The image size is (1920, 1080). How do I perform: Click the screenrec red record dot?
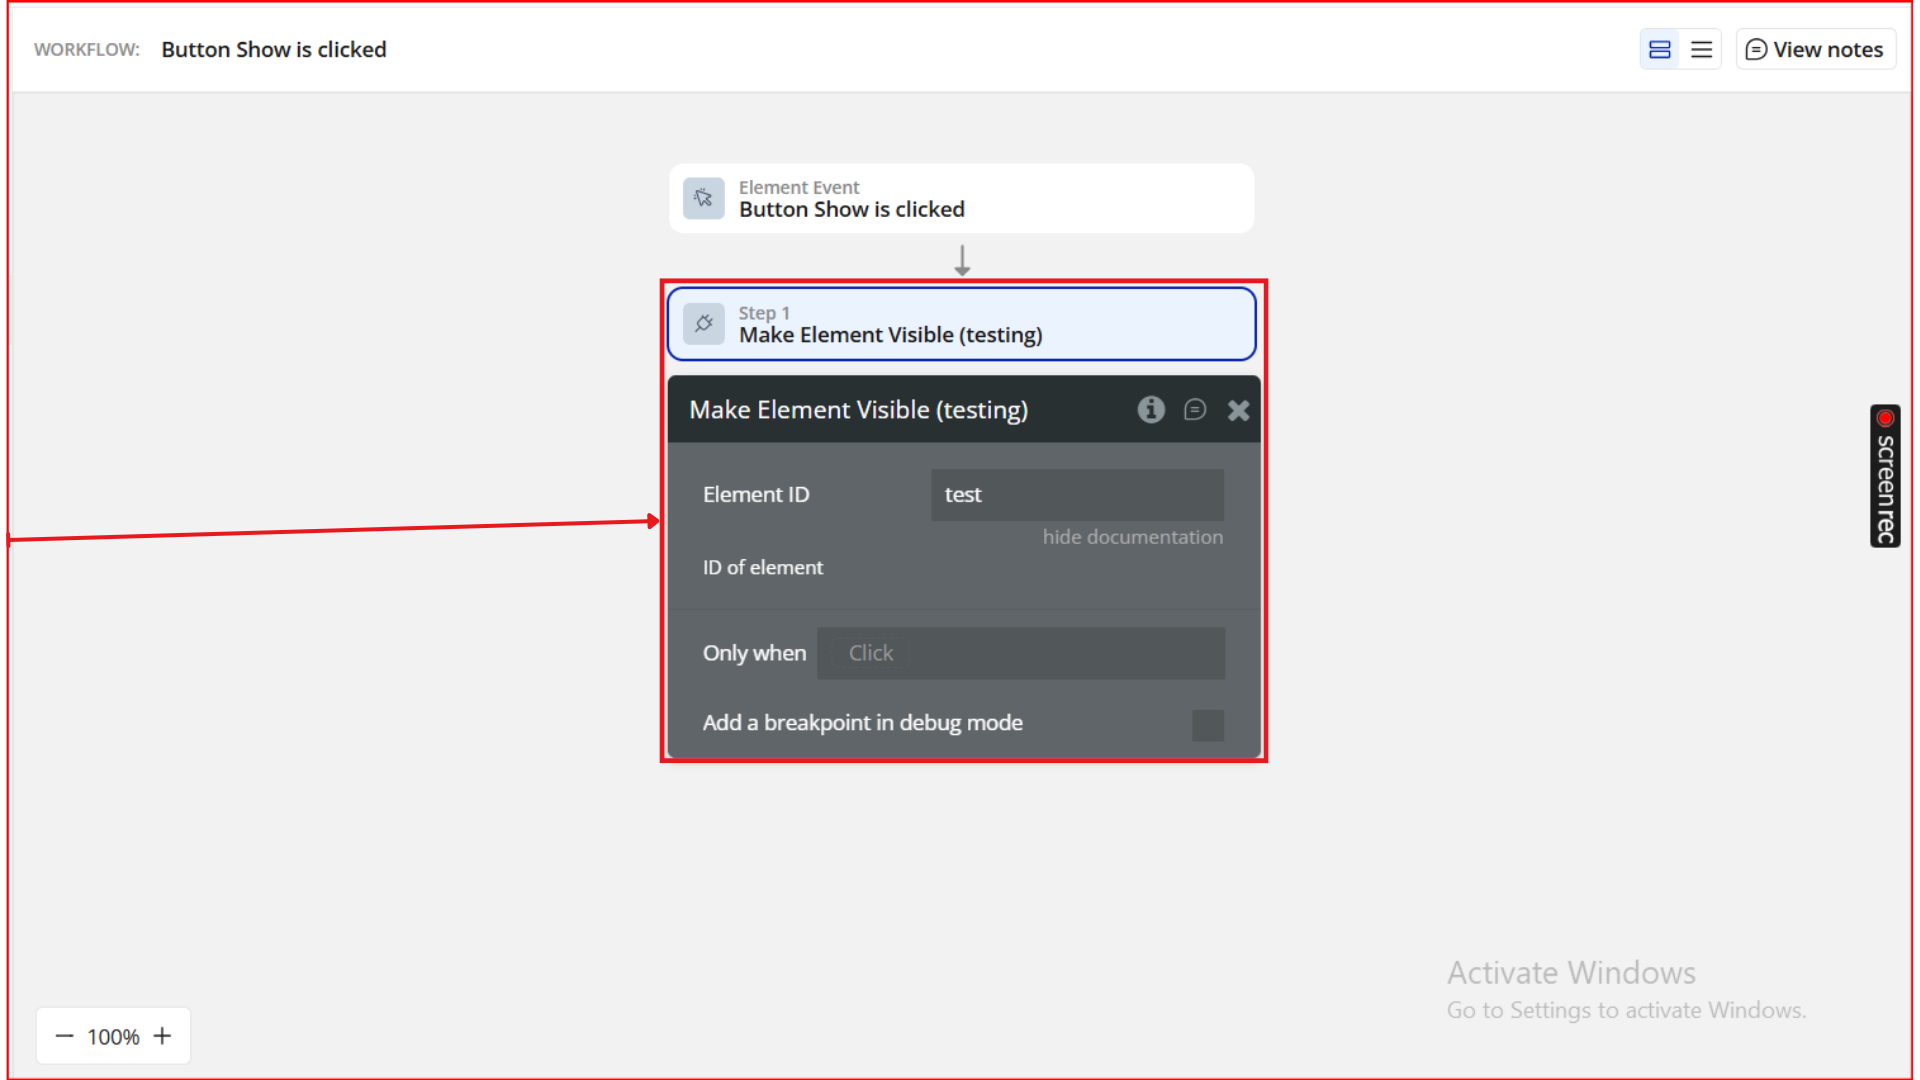(1885, 418)
